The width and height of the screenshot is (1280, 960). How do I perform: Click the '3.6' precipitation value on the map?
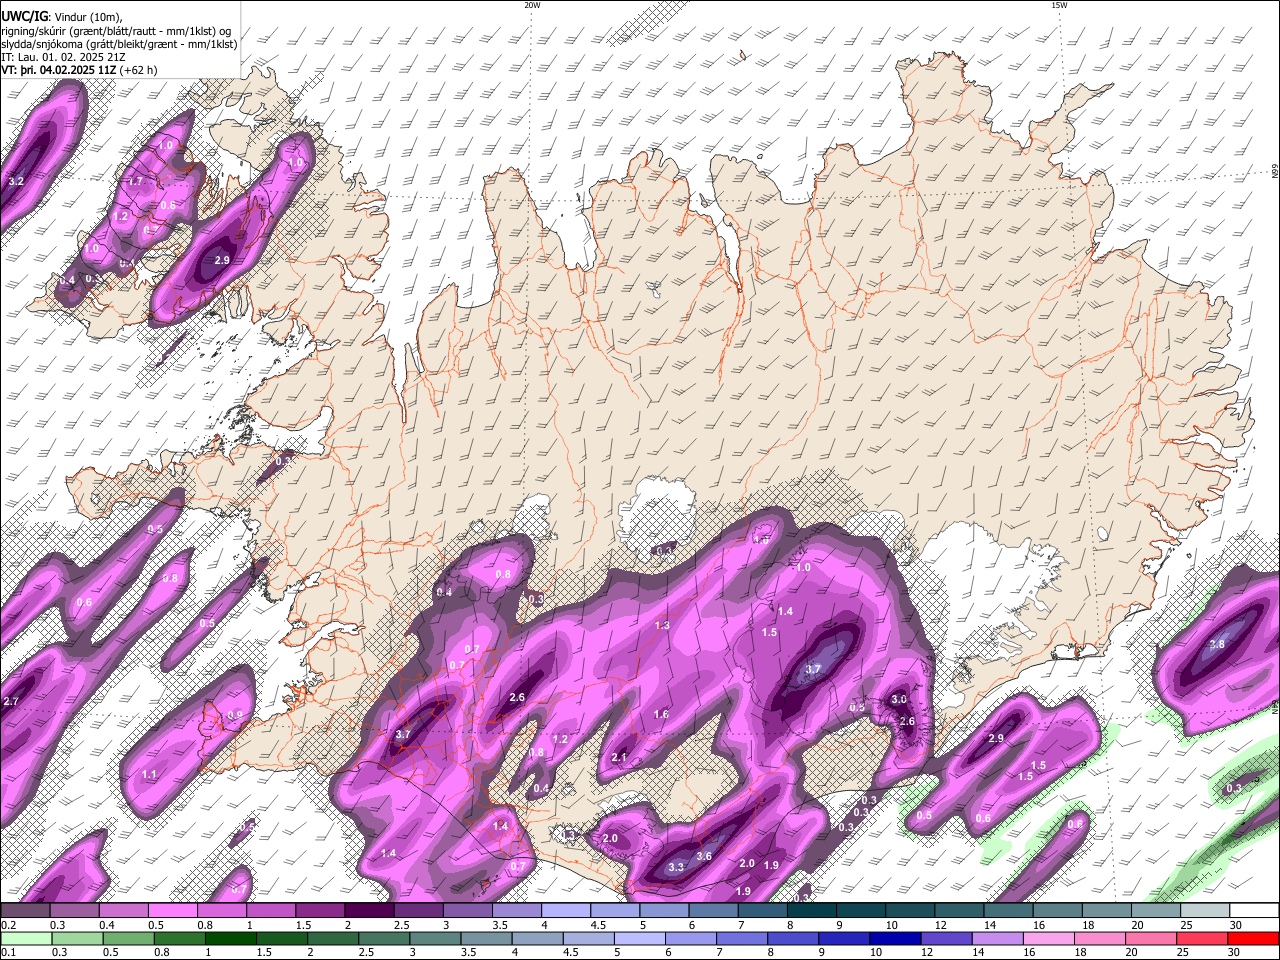pos(704,856)
